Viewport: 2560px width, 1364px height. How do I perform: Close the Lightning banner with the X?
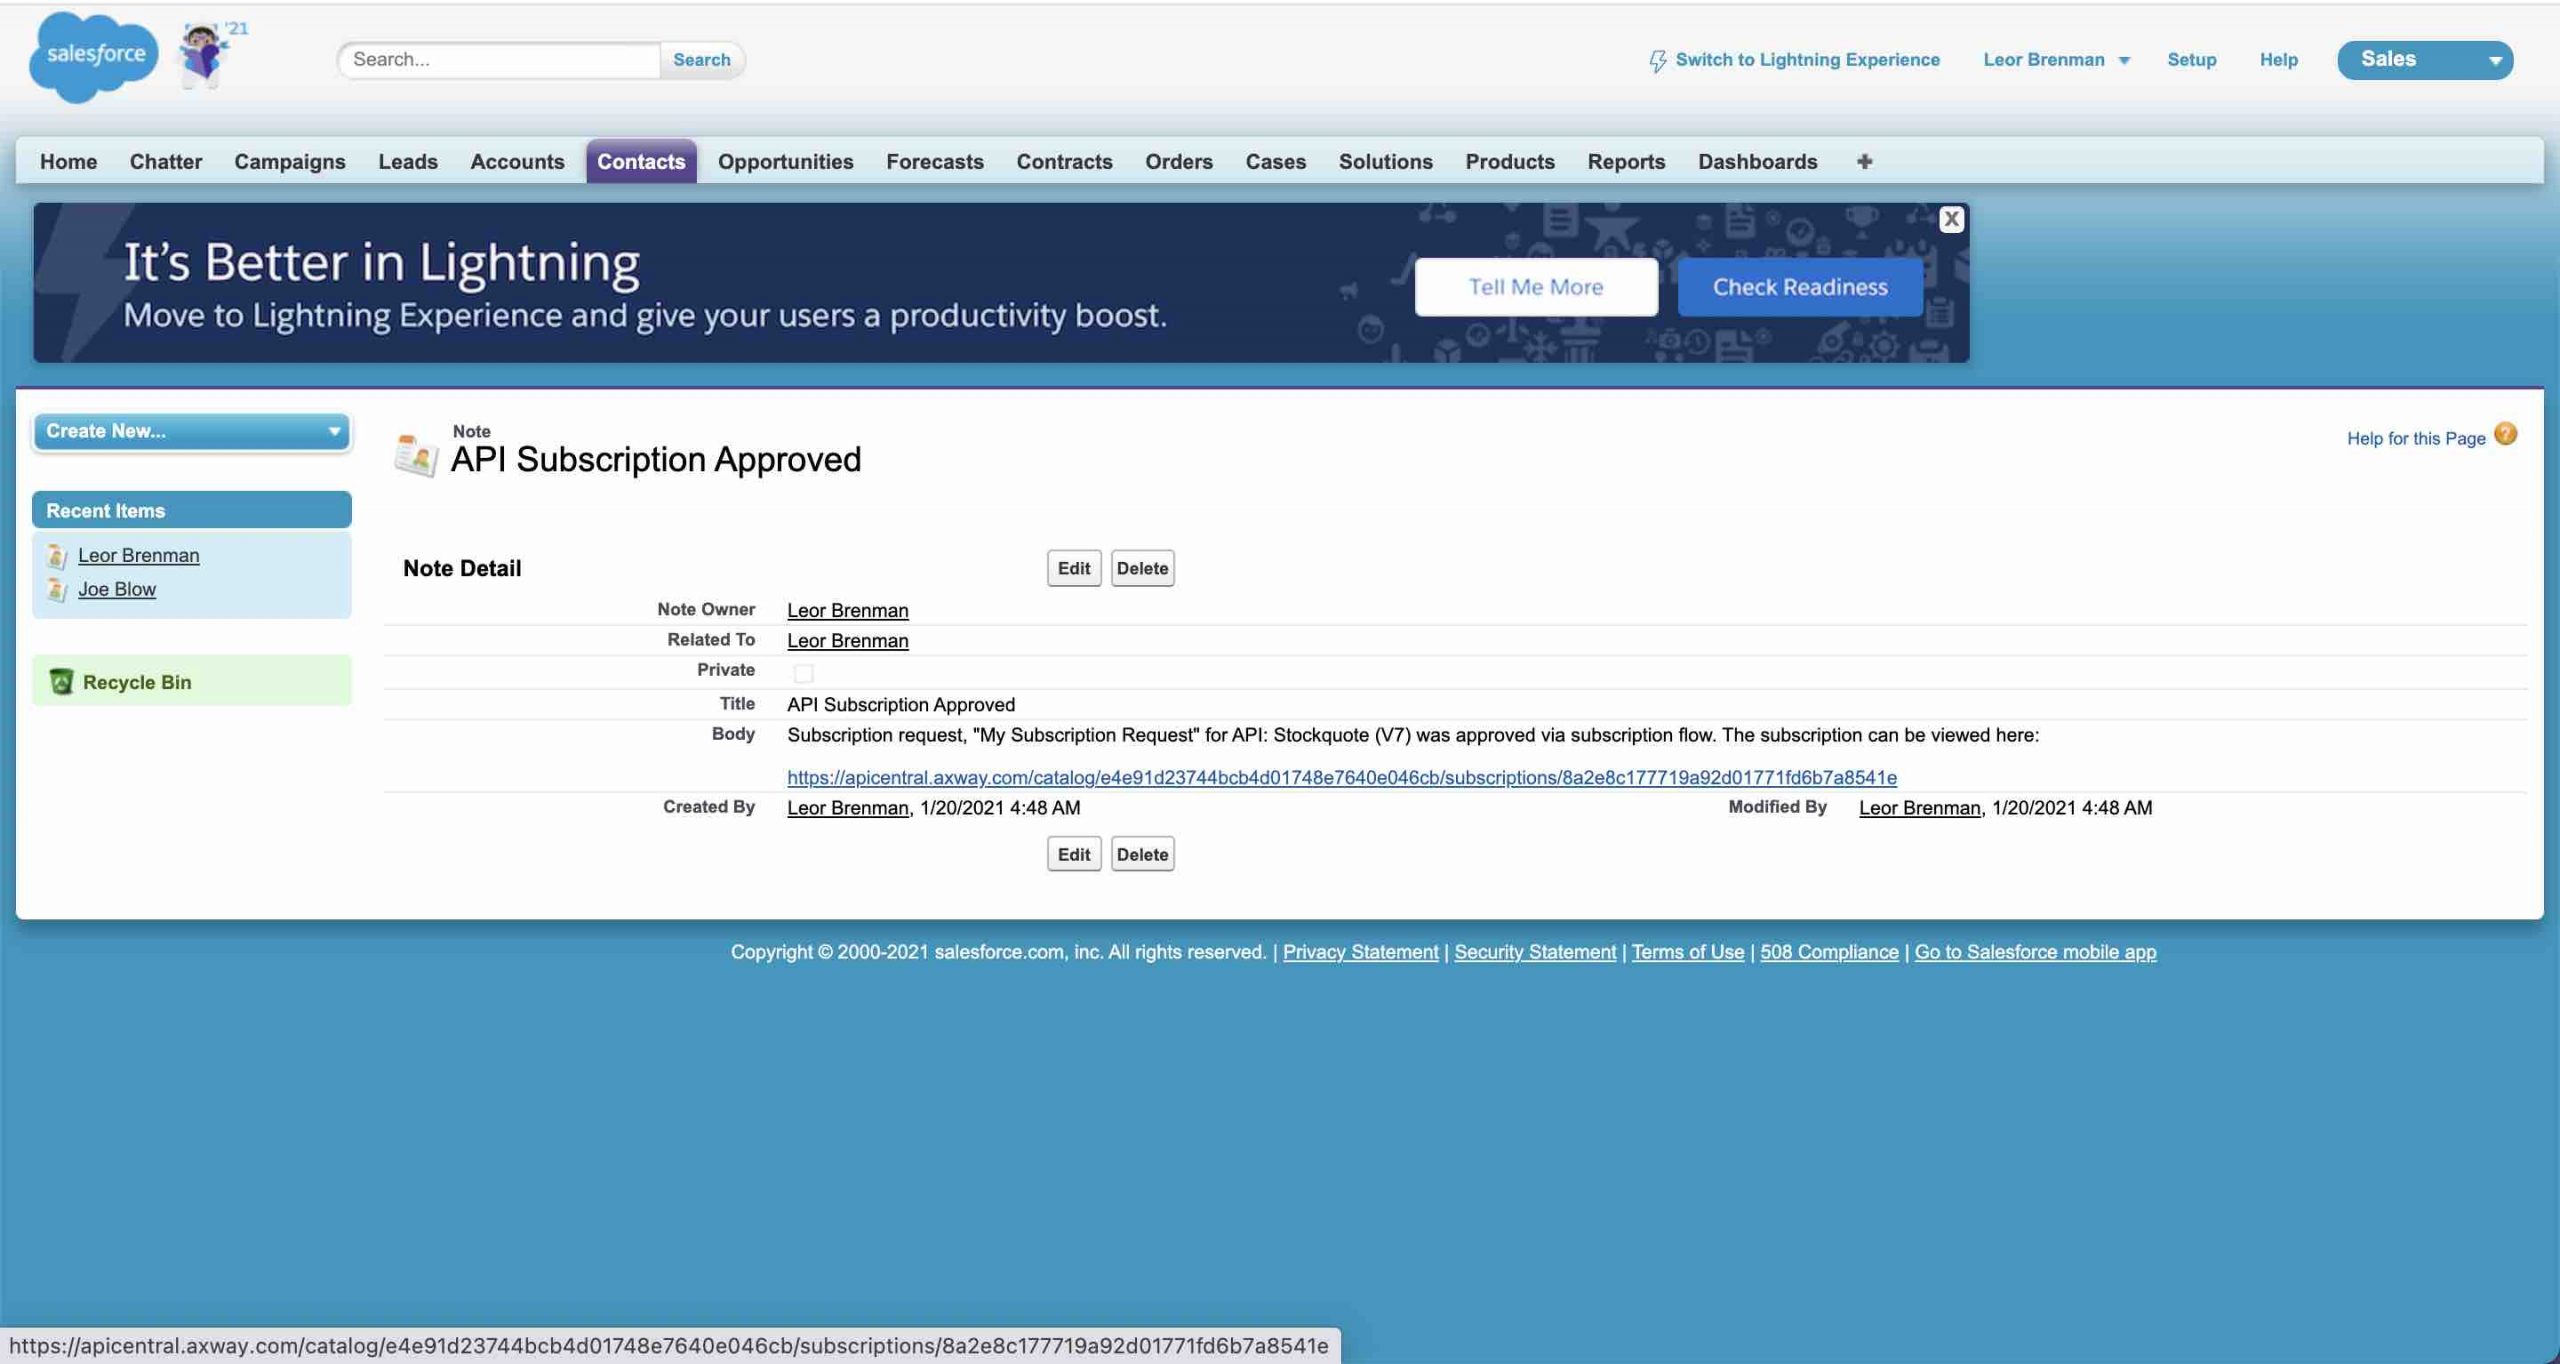pyautogui.click(x=1950, y=219)
